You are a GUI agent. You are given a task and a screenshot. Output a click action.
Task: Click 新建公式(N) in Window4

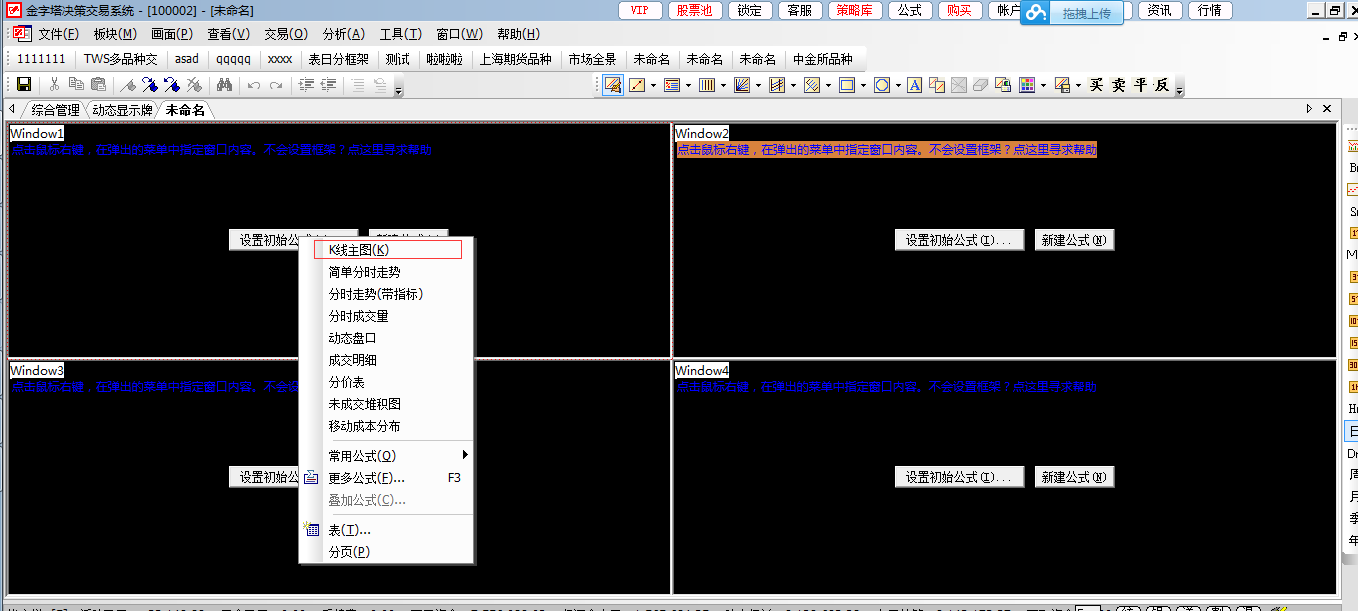point(1074,477)
